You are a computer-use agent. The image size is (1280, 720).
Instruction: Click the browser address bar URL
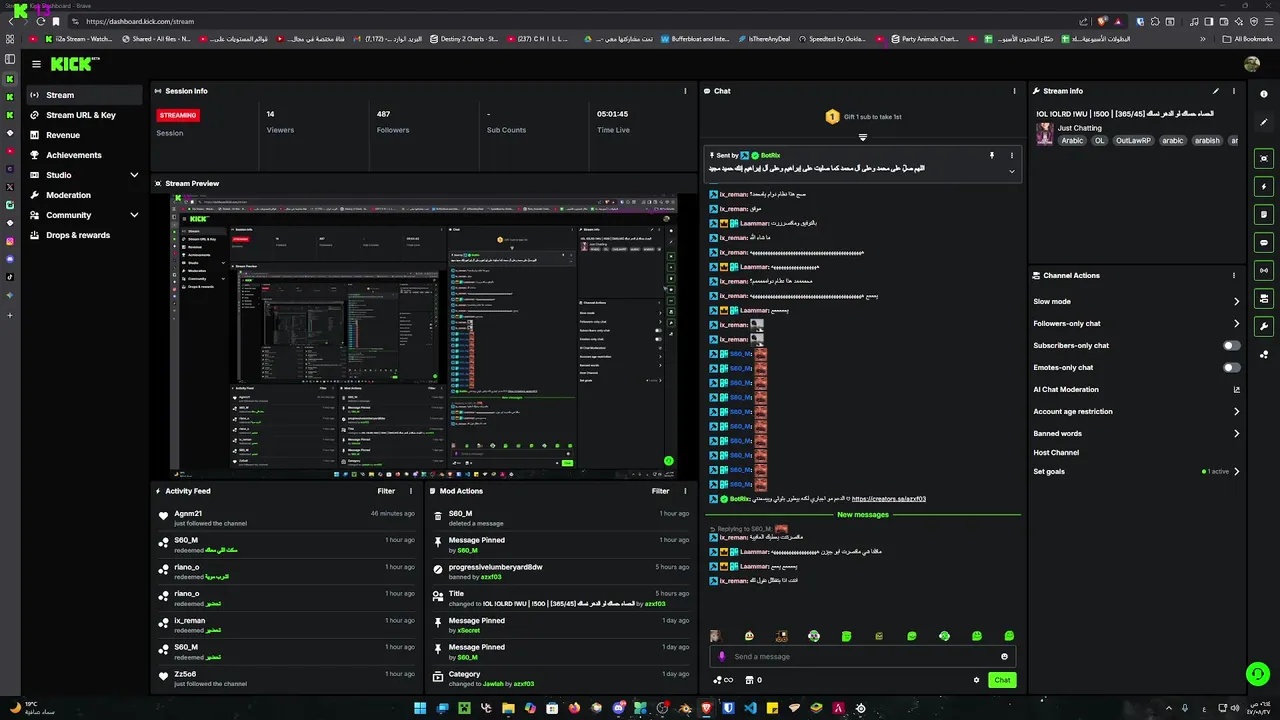[x=140, y=21]
